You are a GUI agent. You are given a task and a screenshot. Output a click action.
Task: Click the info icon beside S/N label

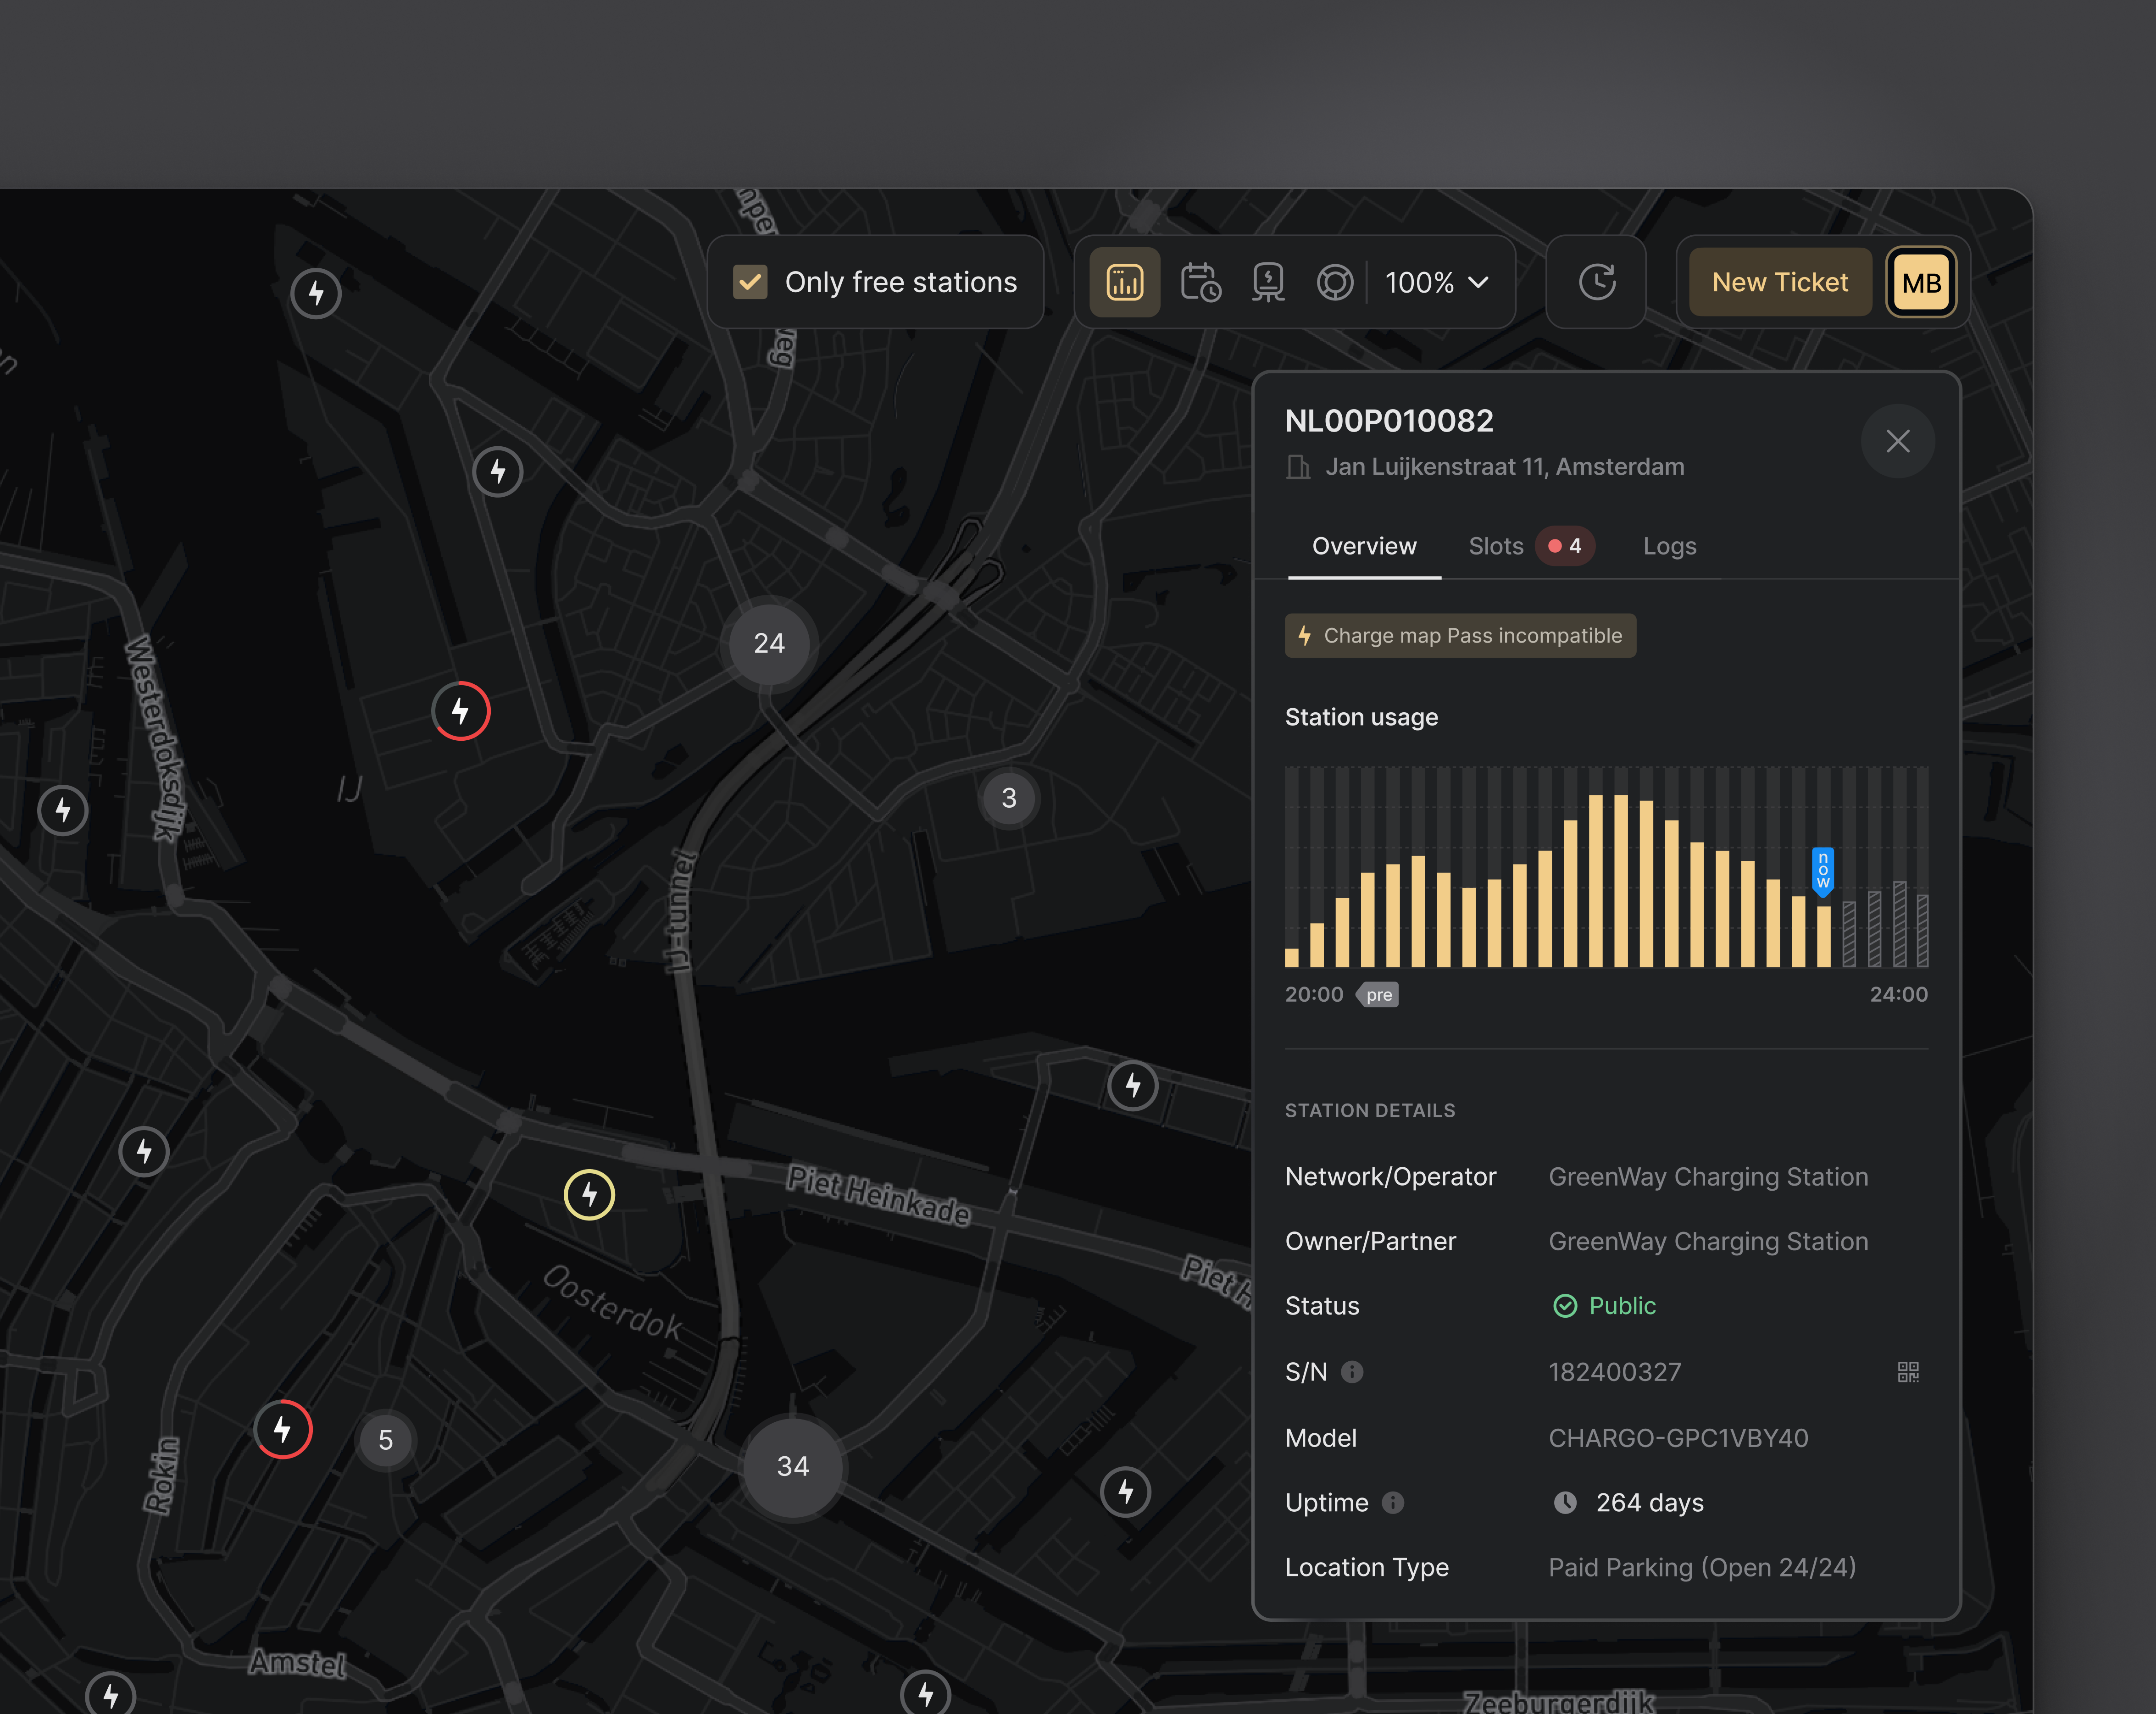(1353, 1371)
